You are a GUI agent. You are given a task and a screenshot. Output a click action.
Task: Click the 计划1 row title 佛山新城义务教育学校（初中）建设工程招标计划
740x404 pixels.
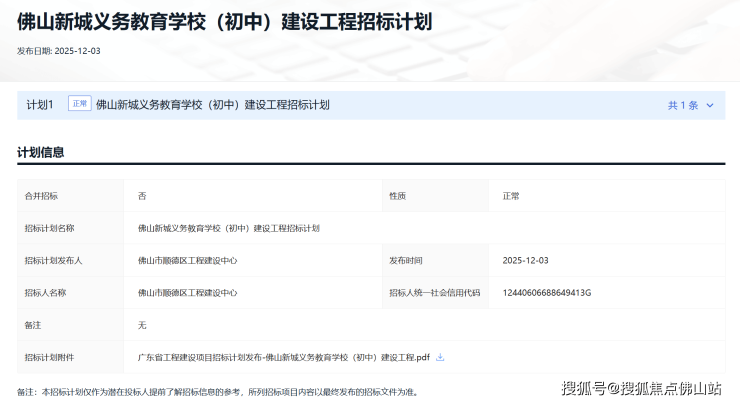[212, 105]
